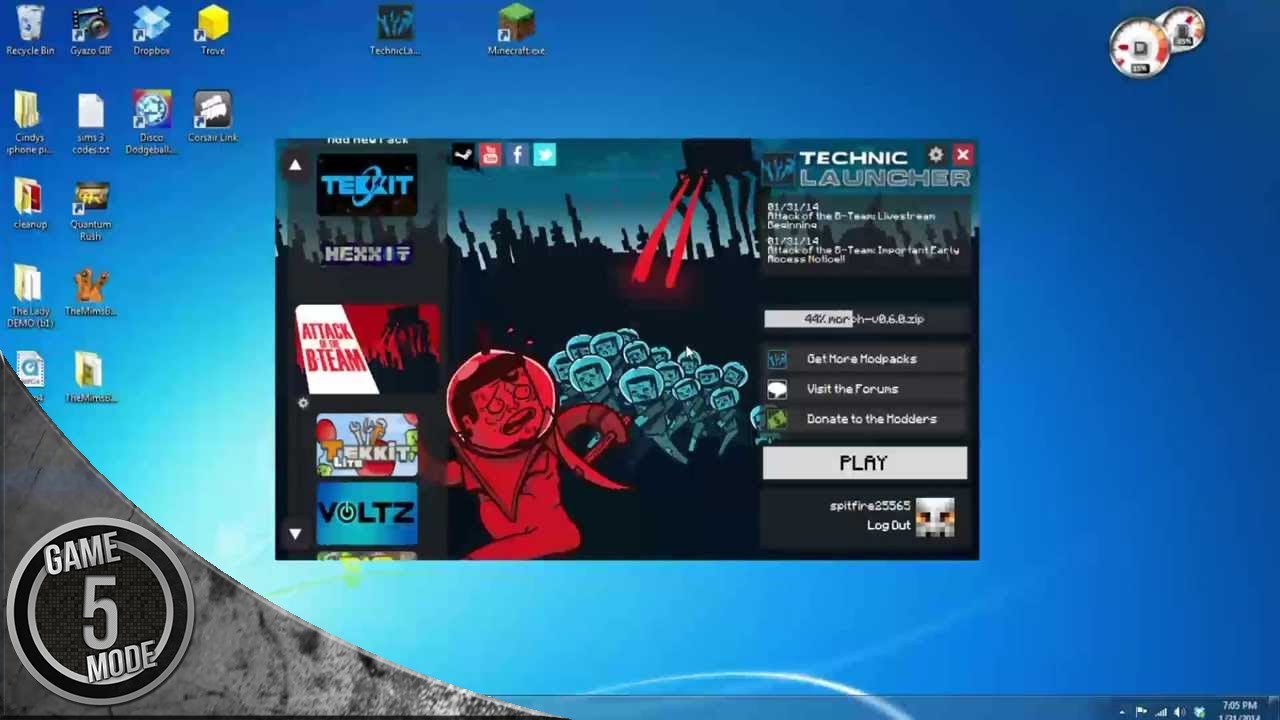Select the Attack of the B-Team modpack
Screen dimensions: 1280x720
tap(367, 348)
